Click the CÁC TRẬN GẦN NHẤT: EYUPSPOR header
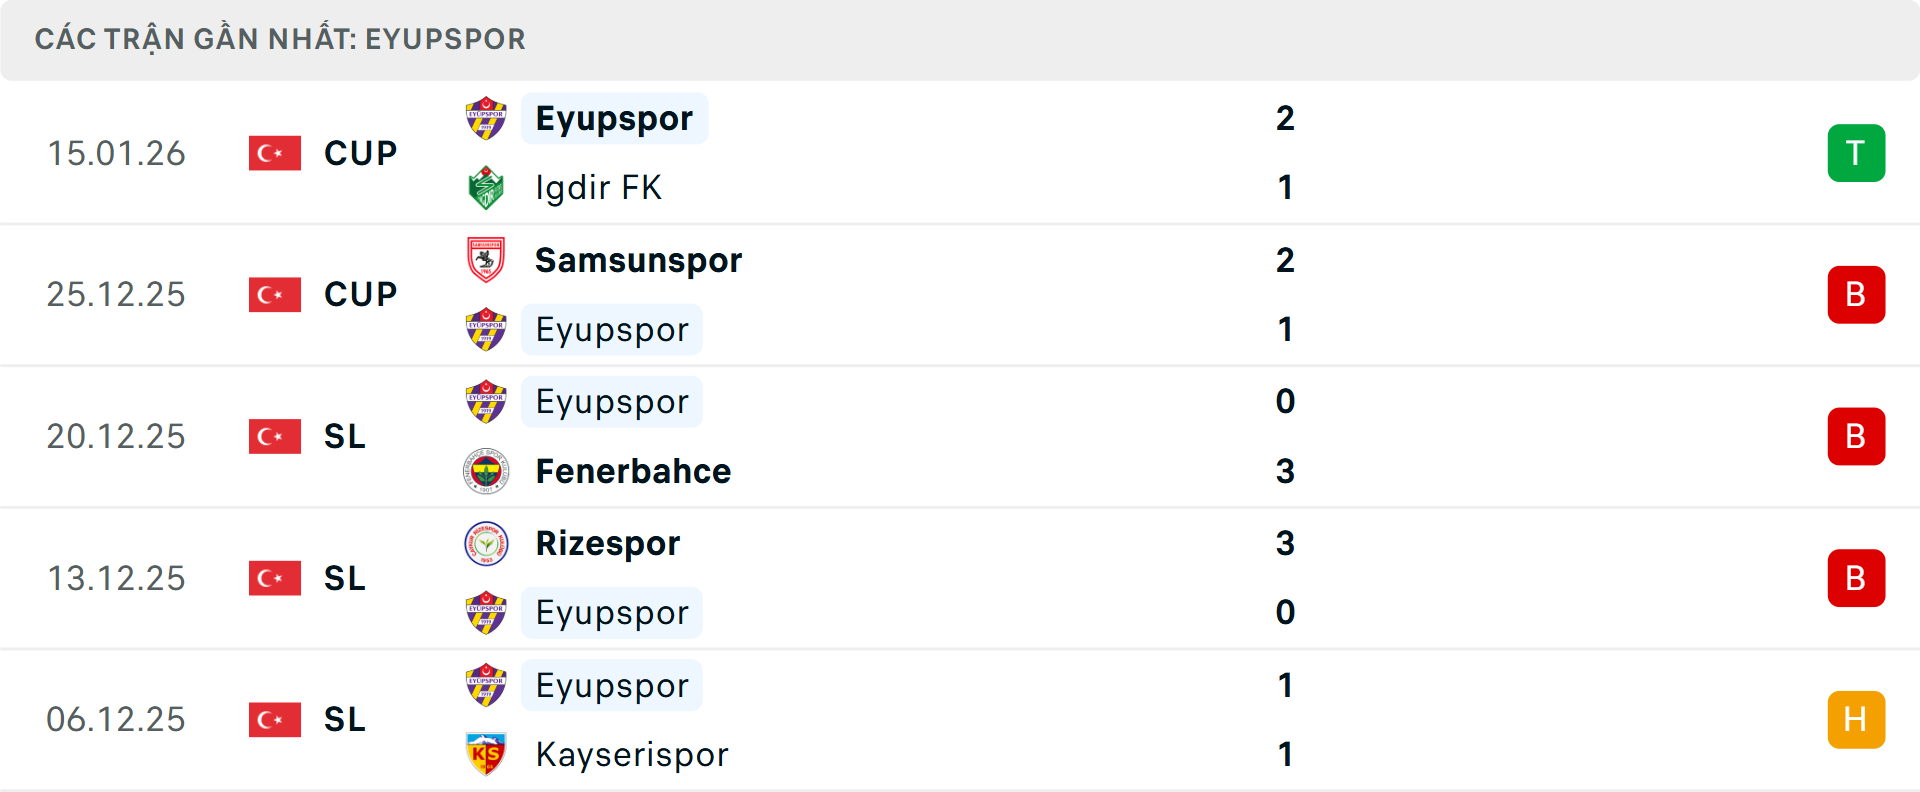 point(280,39)
